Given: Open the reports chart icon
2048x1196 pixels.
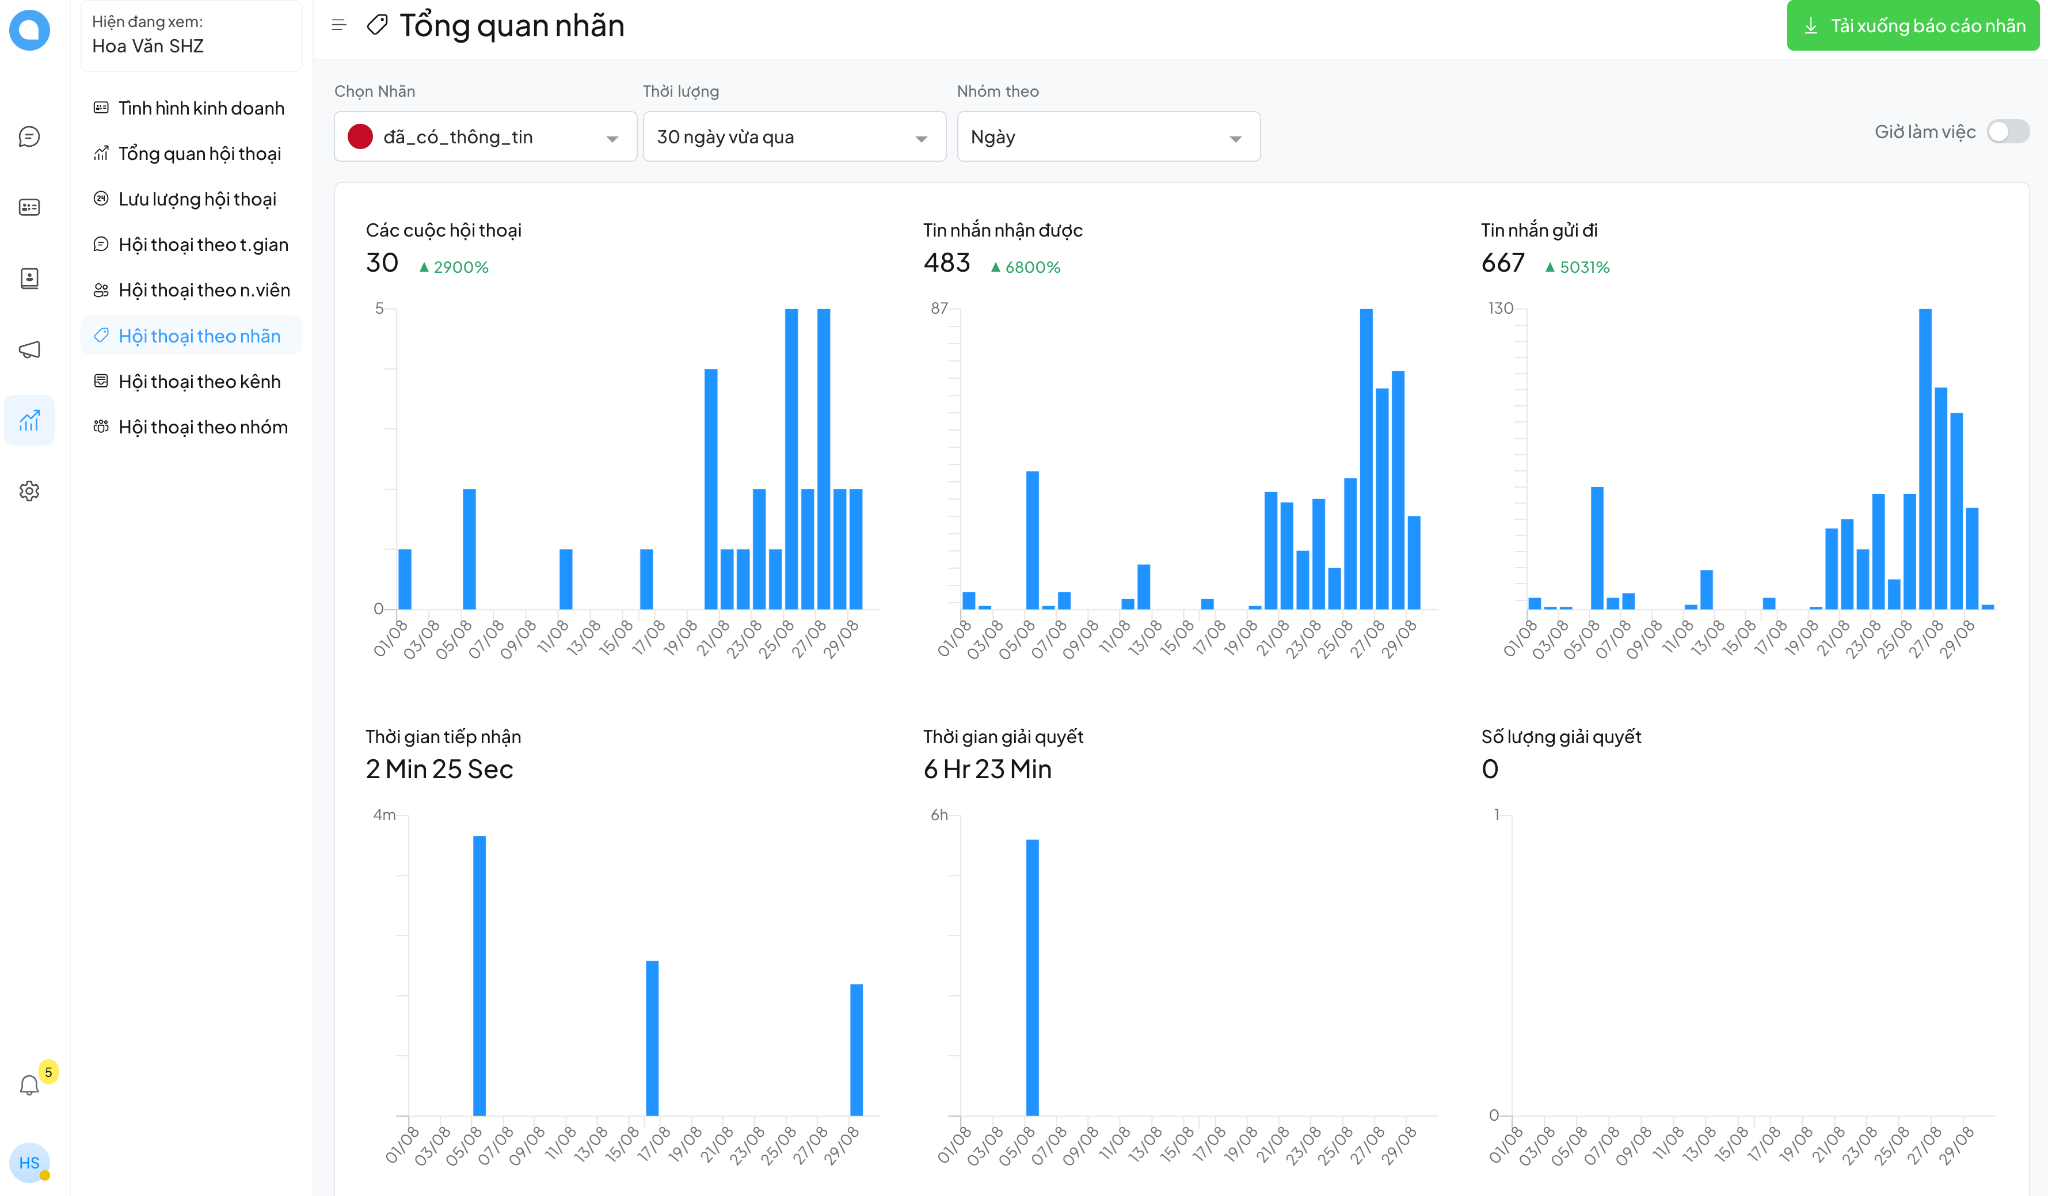Looking at the screenshot, I should (29, 420).
